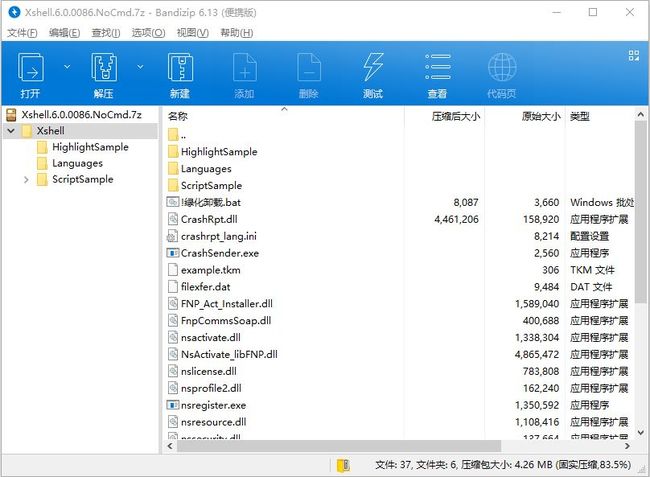The width and height of the screenshot is (650, 477).
Task: Click the 'TKM 文件' type cell
Action: click(x=592, y=270)
